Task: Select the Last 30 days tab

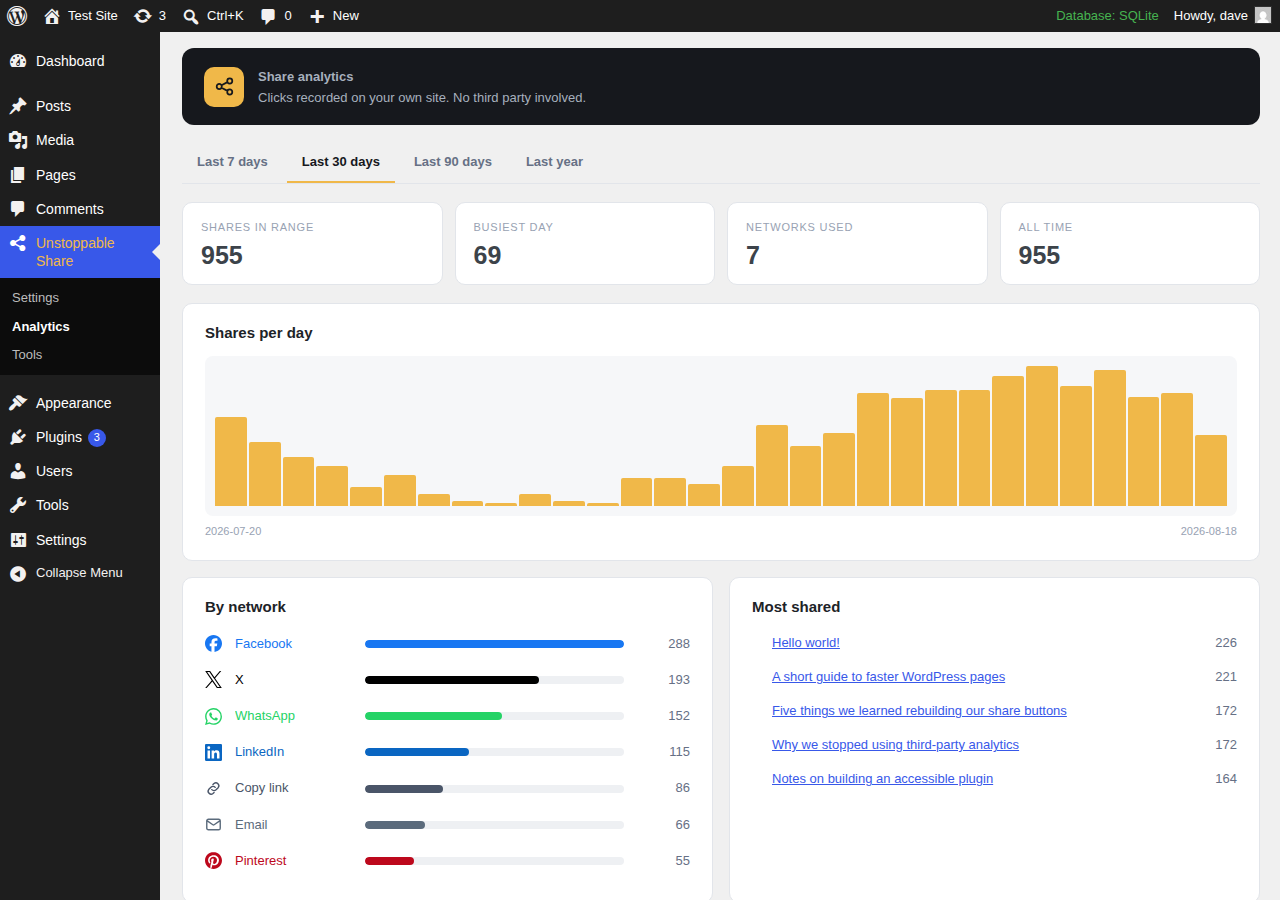Action: tap(341, 162)
